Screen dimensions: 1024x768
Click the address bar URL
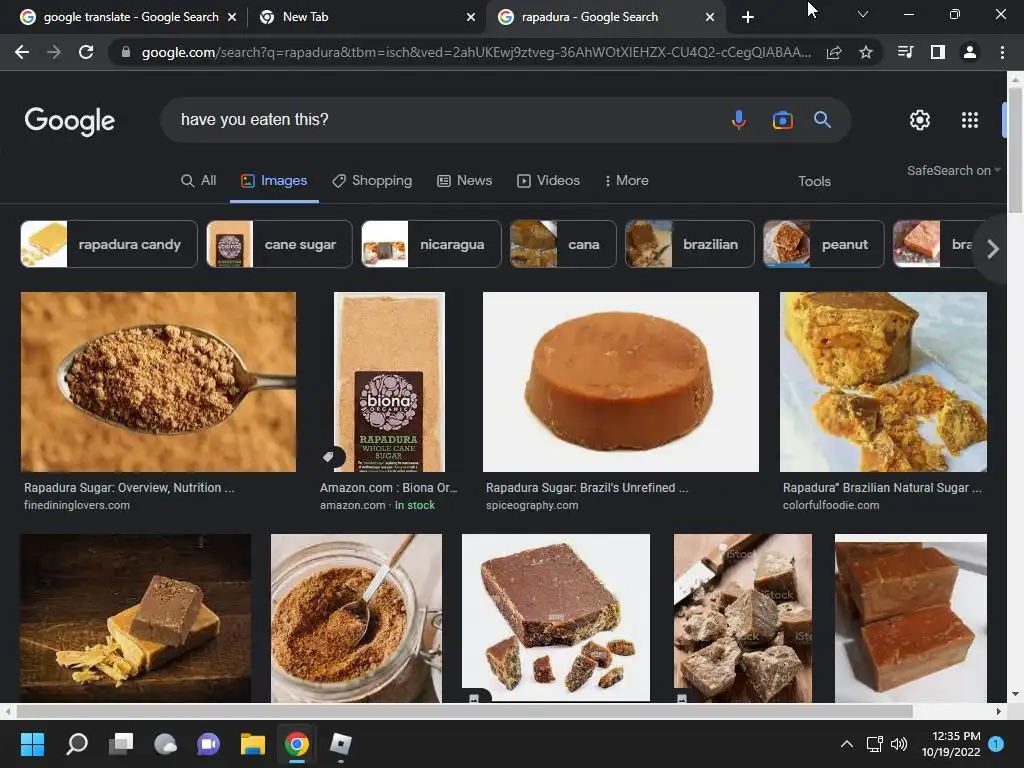(476, 52)
